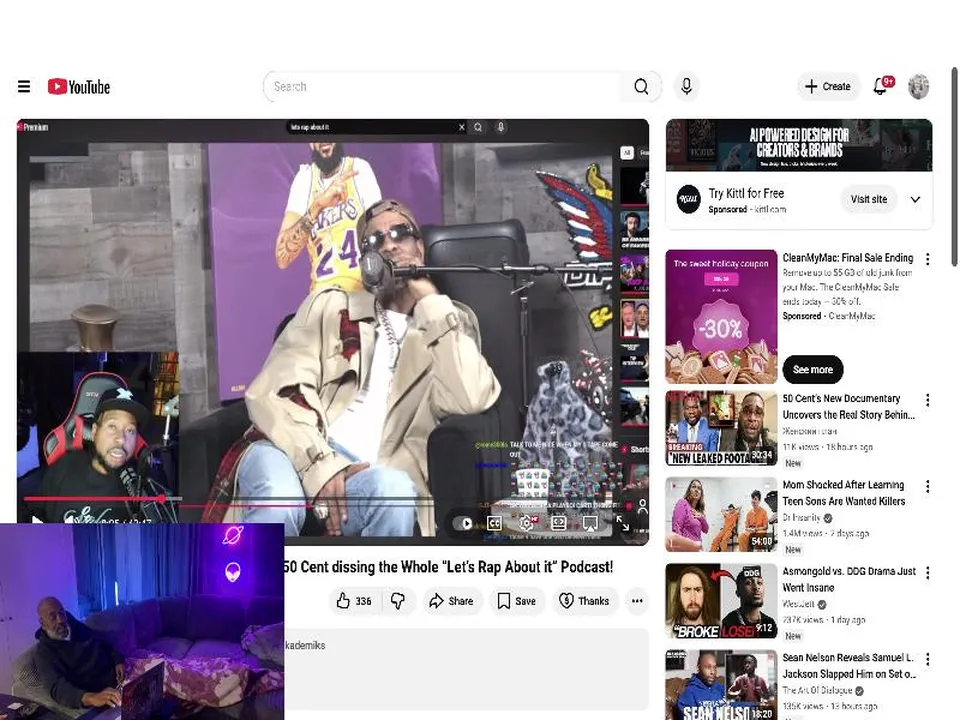This screenshot has width=960, height=720.
Task: Click the page vertical scrollbar
Action: [954, 167]
